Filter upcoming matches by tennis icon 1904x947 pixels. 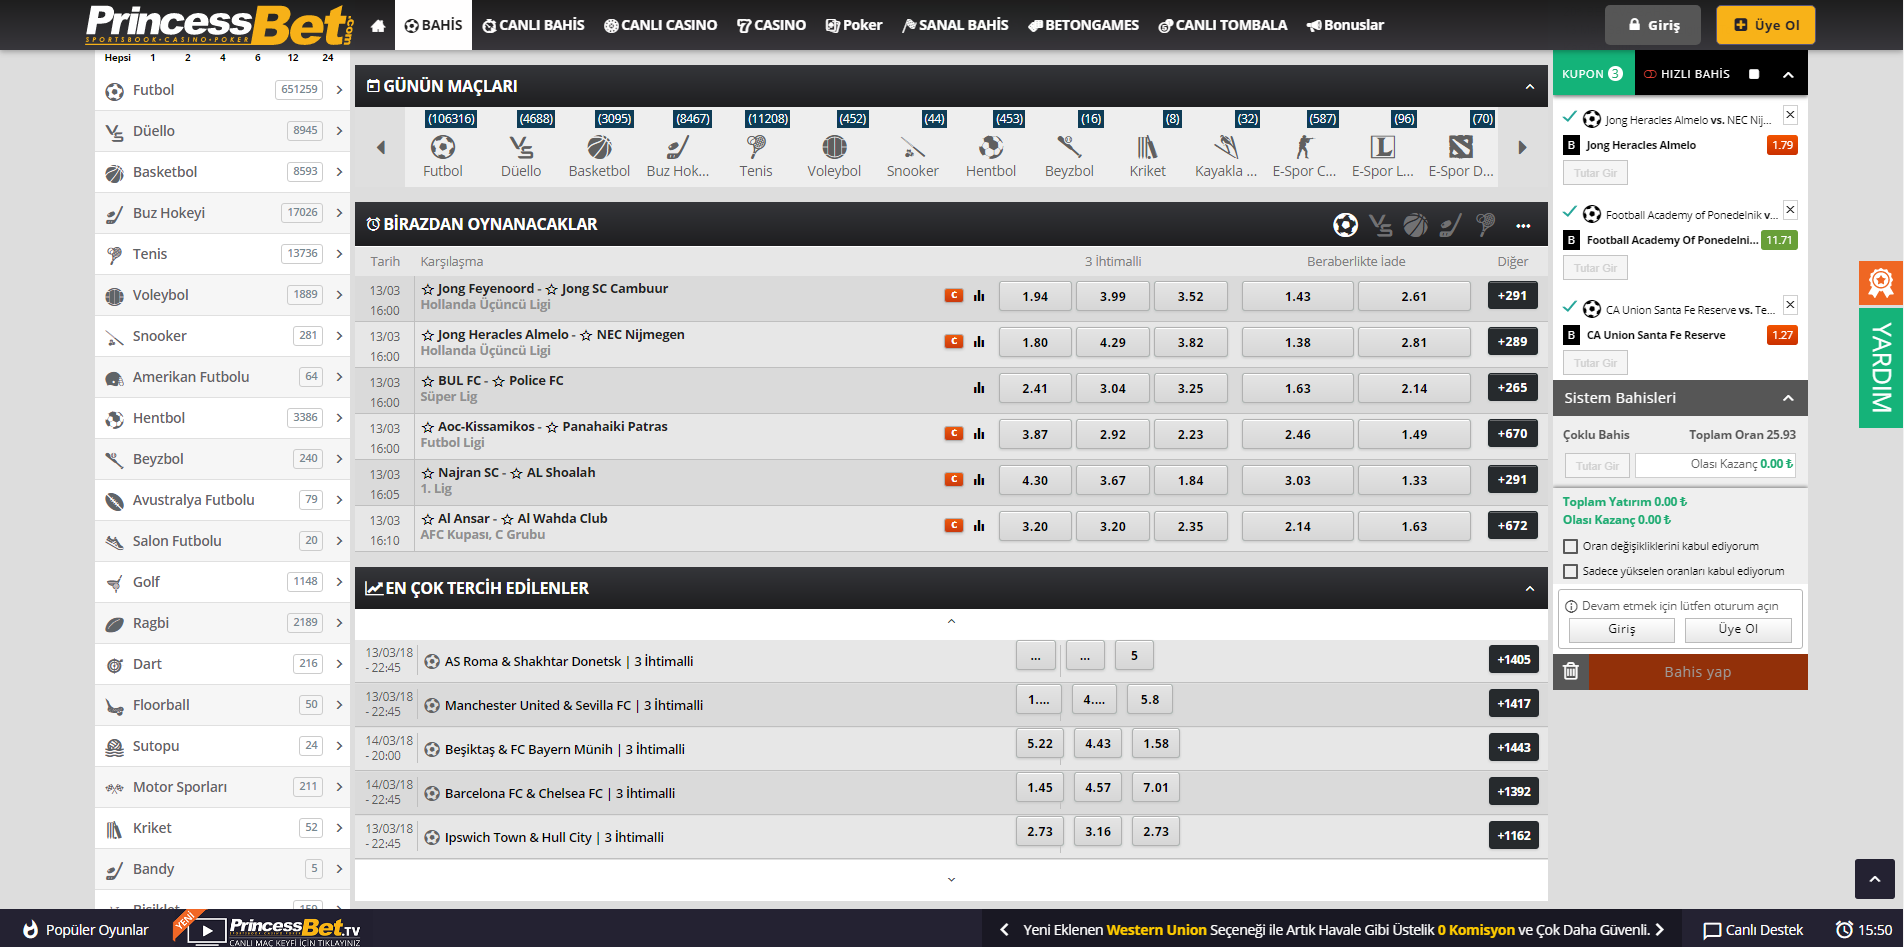pos(1485,225)
